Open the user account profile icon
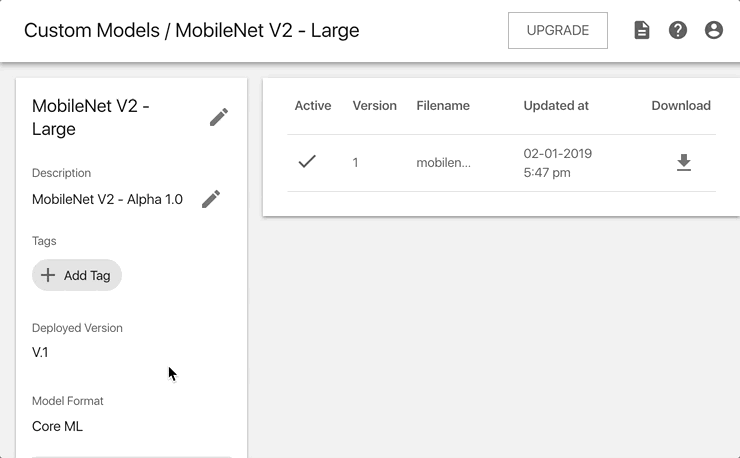Viewport: 740px width, 458px height. [714, 30]
